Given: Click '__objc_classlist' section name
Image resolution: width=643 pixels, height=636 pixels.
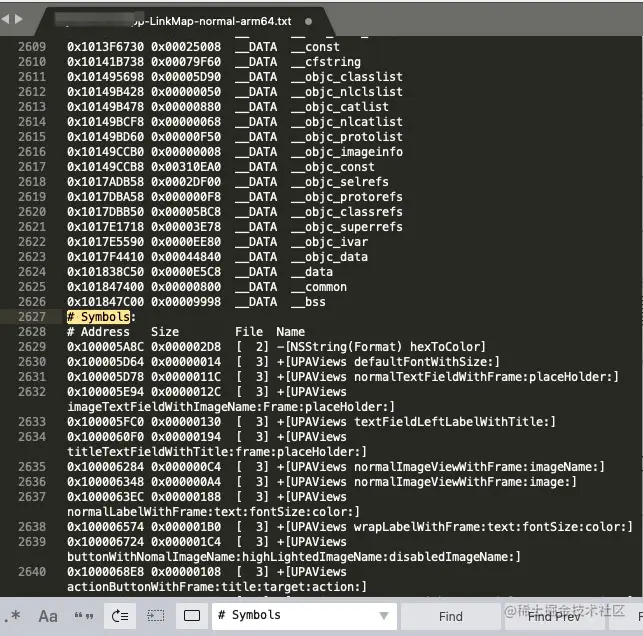Looking at the screenshot, I should (x=347, y=77).
